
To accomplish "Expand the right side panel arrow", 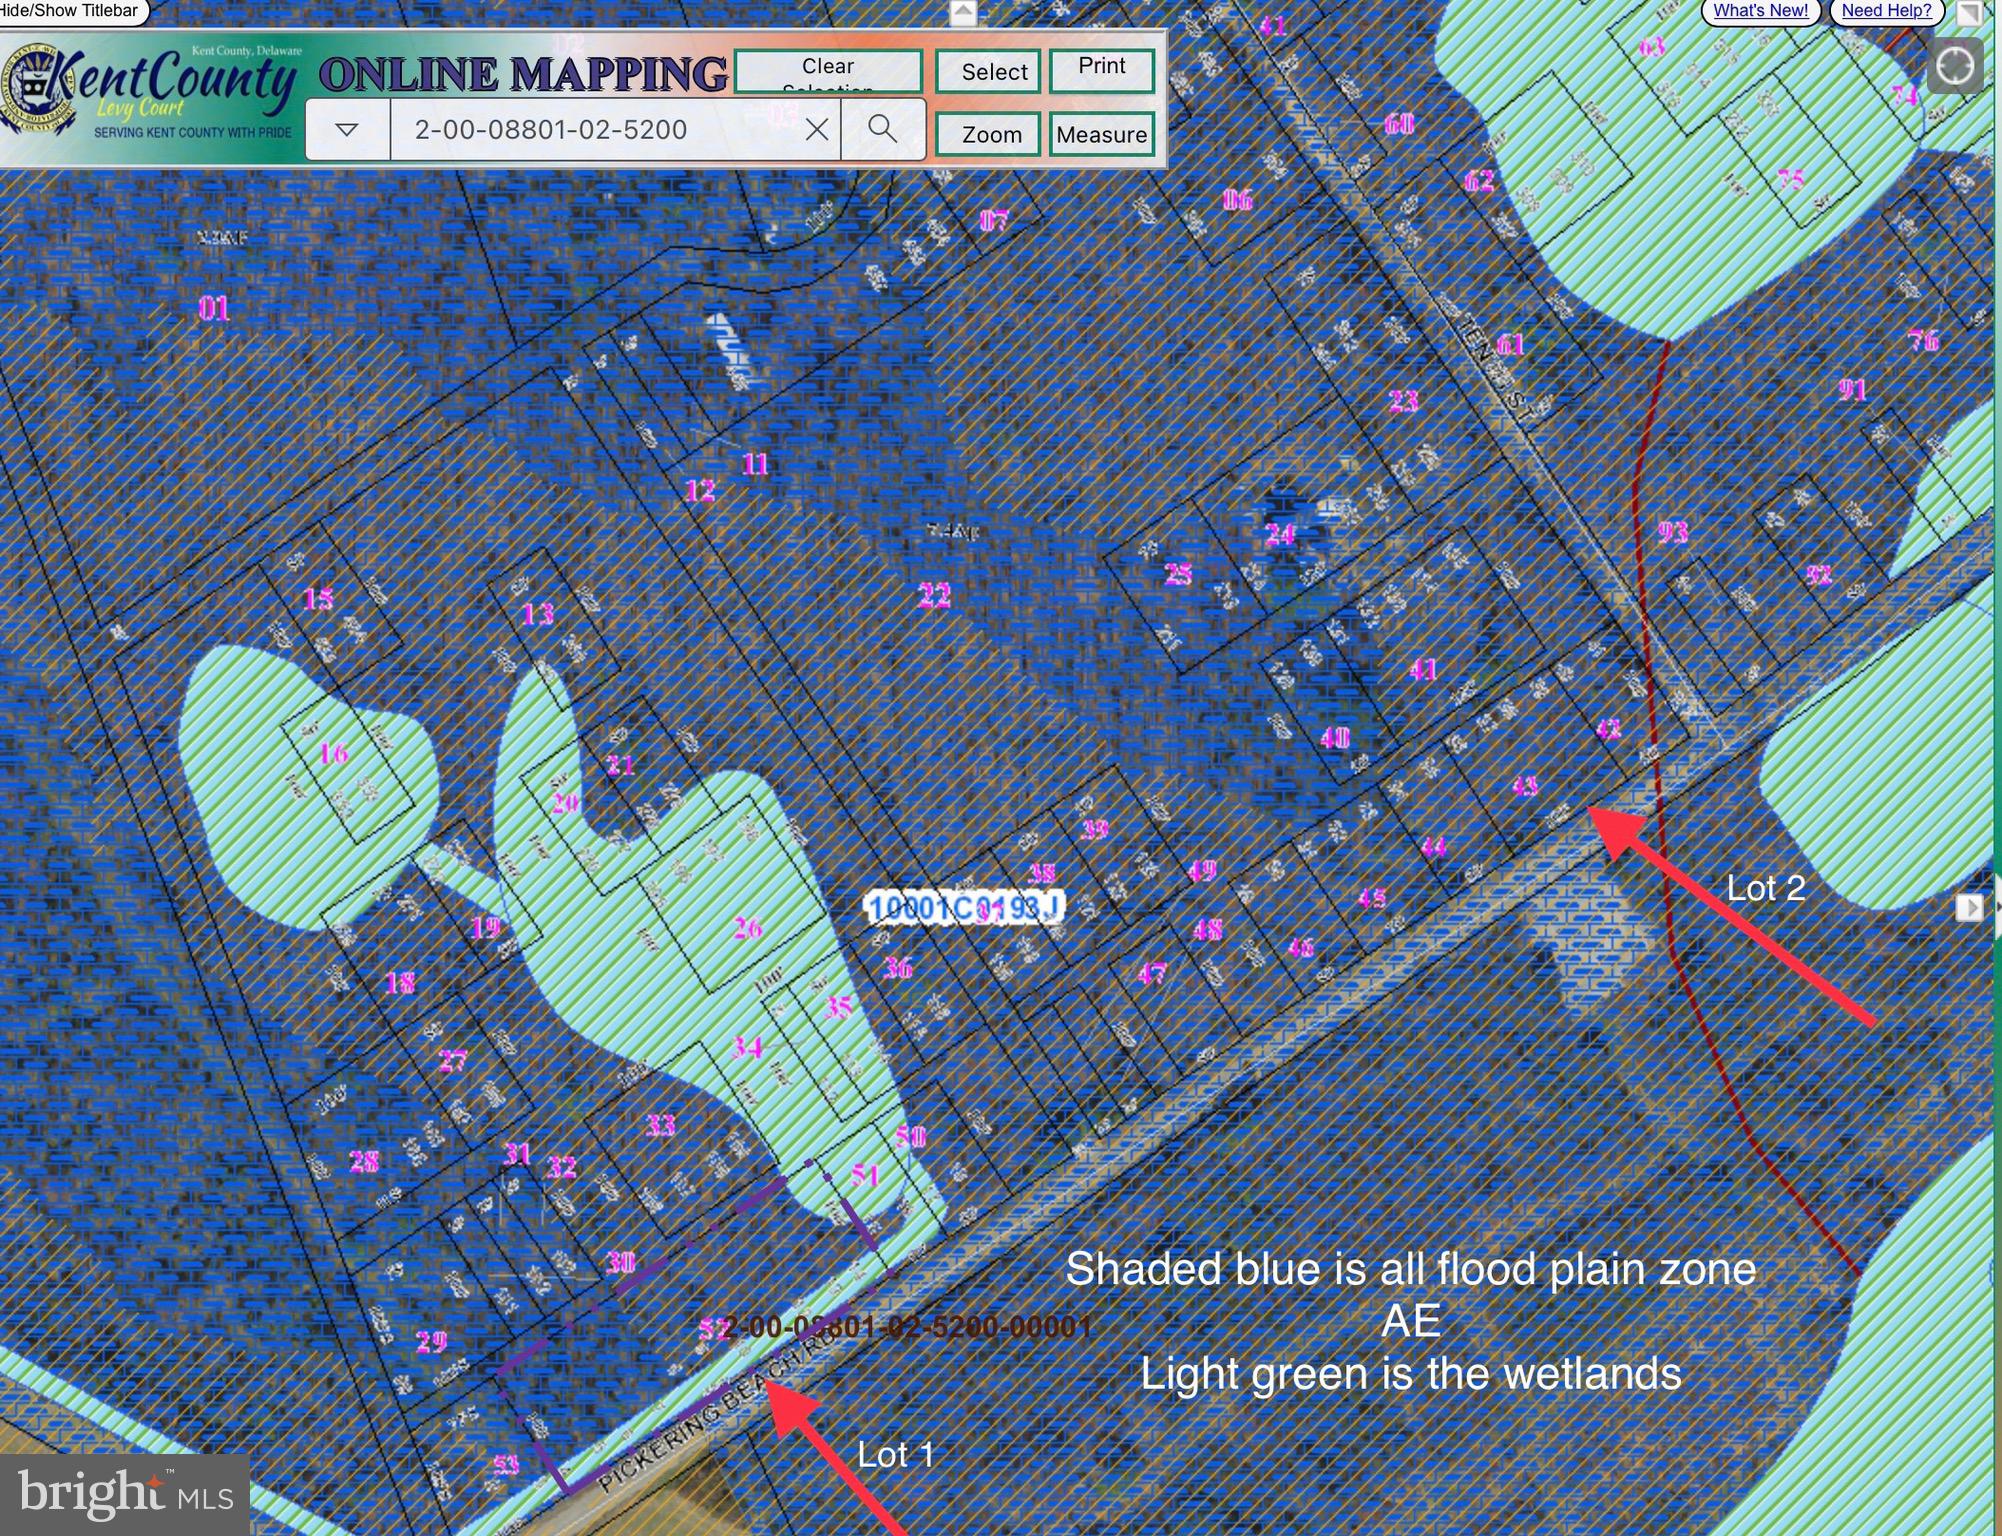I will pyautogui.click(x=1969, y=907).
